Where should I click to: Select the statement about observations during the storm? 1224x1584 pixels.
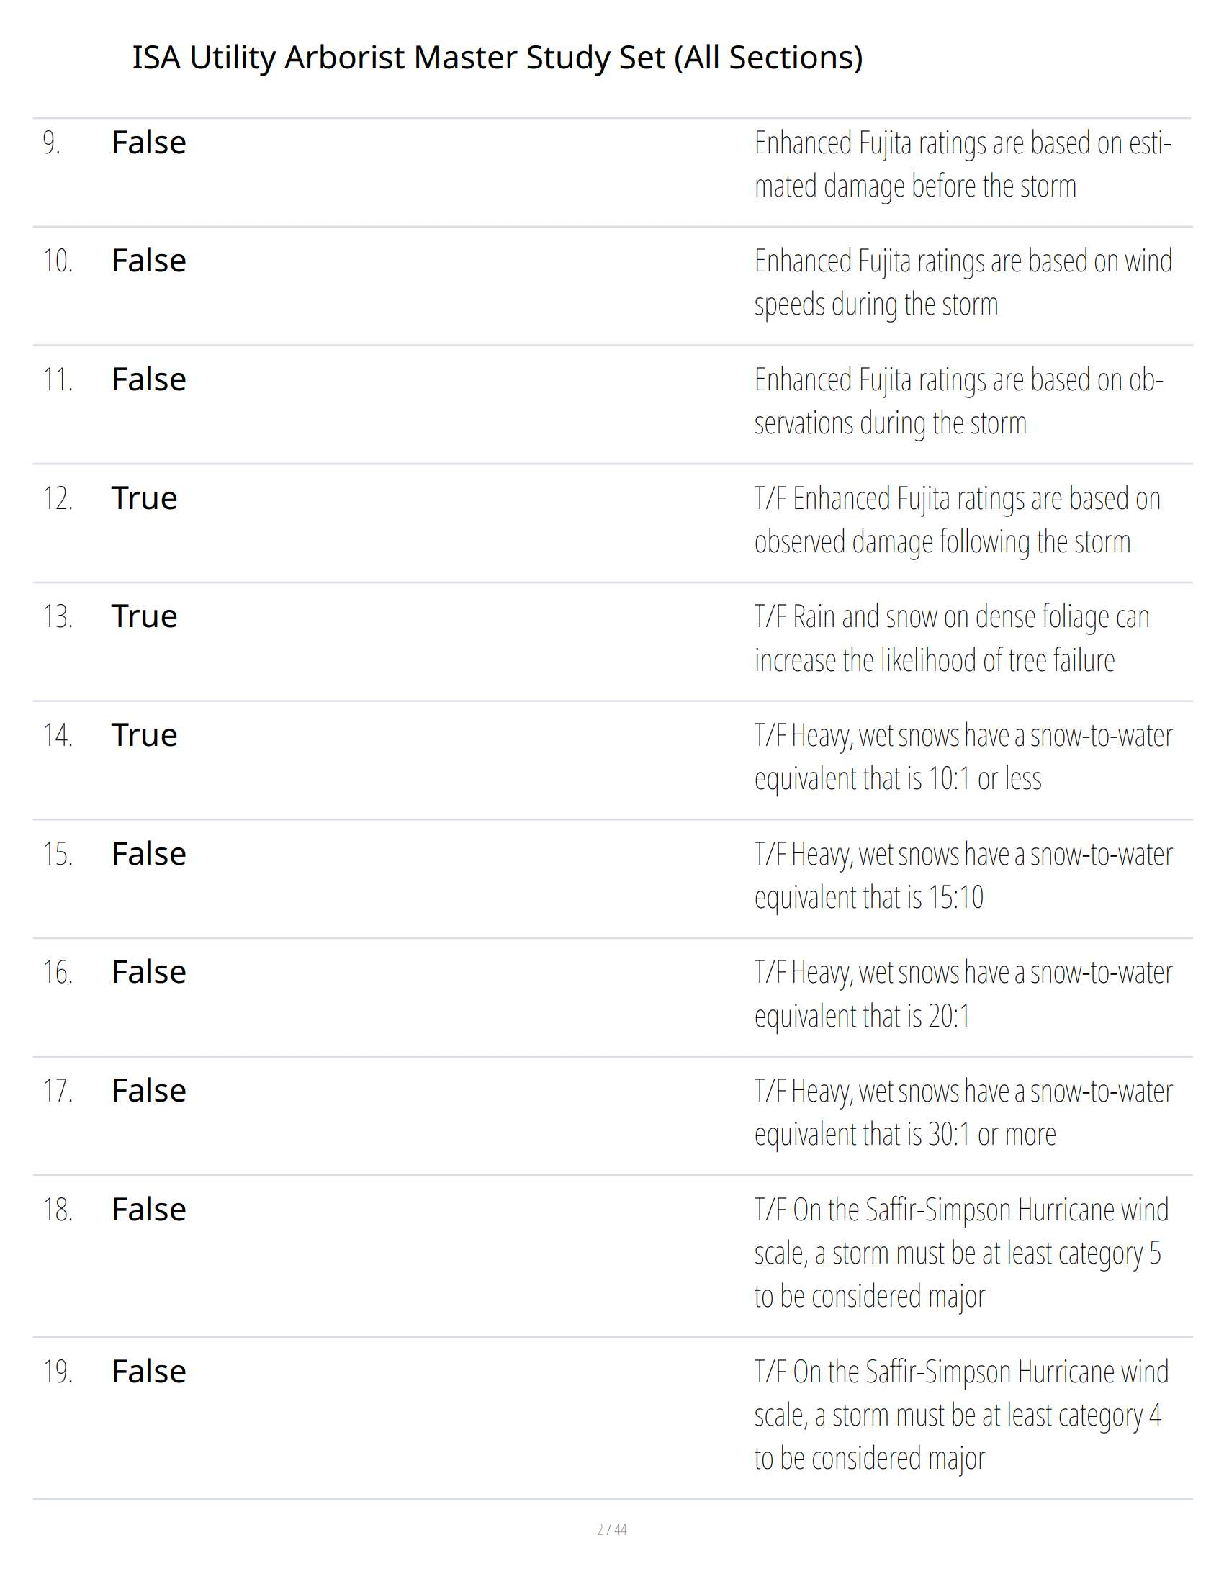click(x=958, y=401)
